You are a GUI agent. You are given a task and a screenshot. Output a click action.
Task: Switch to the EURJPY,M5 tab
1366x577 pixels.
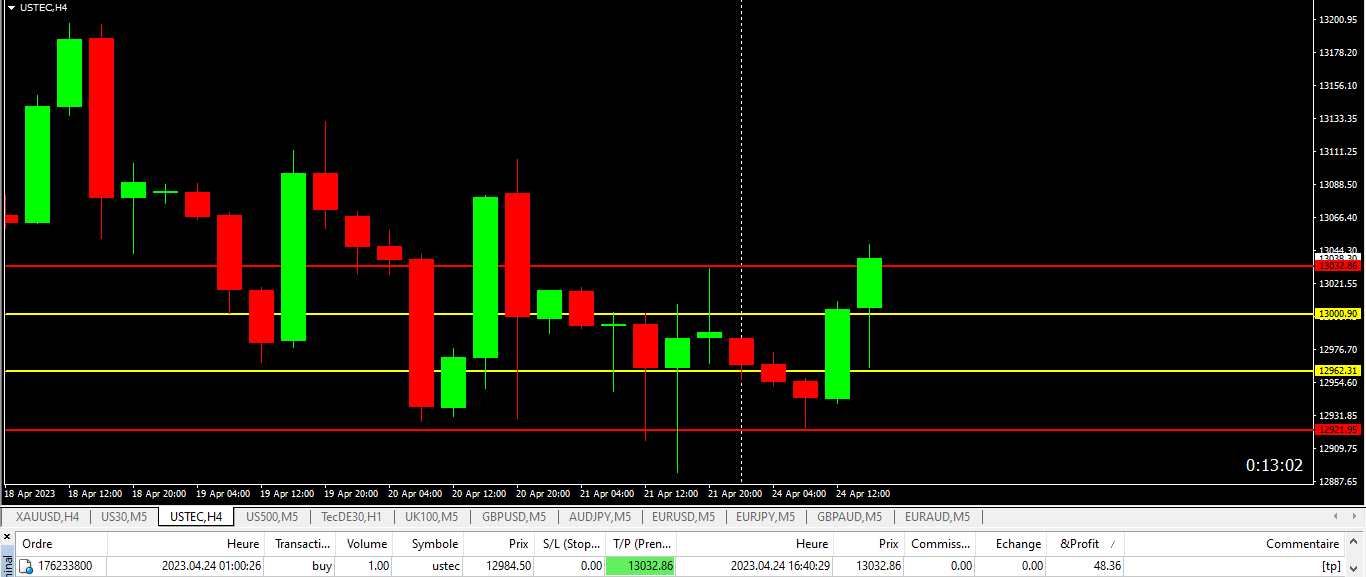point(765,517)
